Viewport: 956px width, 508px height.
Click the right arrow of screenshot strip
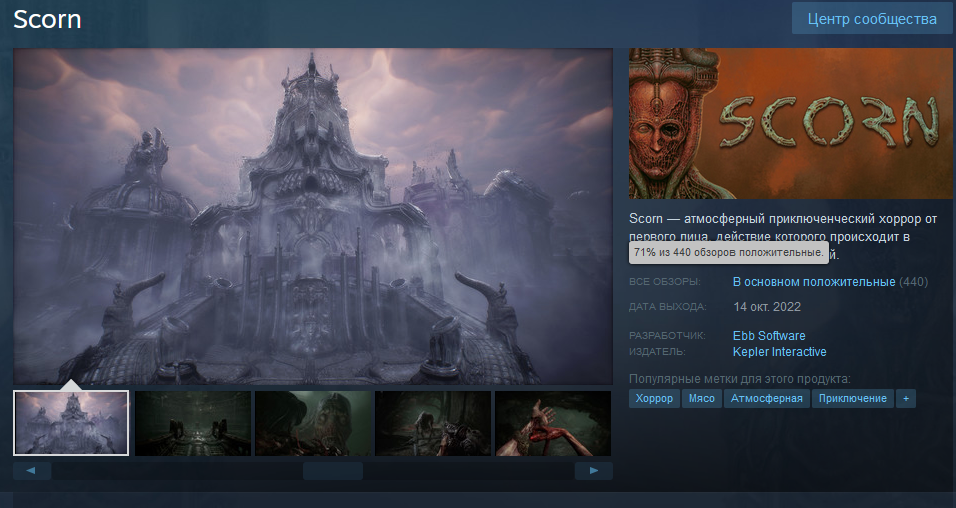coord(593,471)
